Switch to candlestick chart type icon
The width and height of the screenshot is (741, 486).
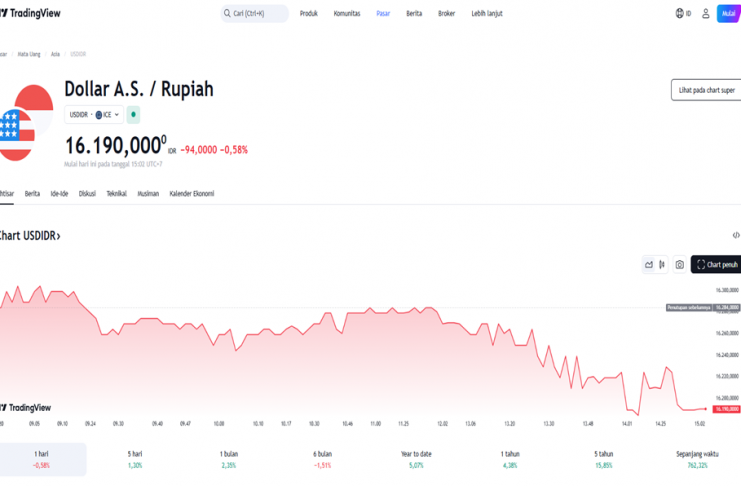click(x=662, y=265)
